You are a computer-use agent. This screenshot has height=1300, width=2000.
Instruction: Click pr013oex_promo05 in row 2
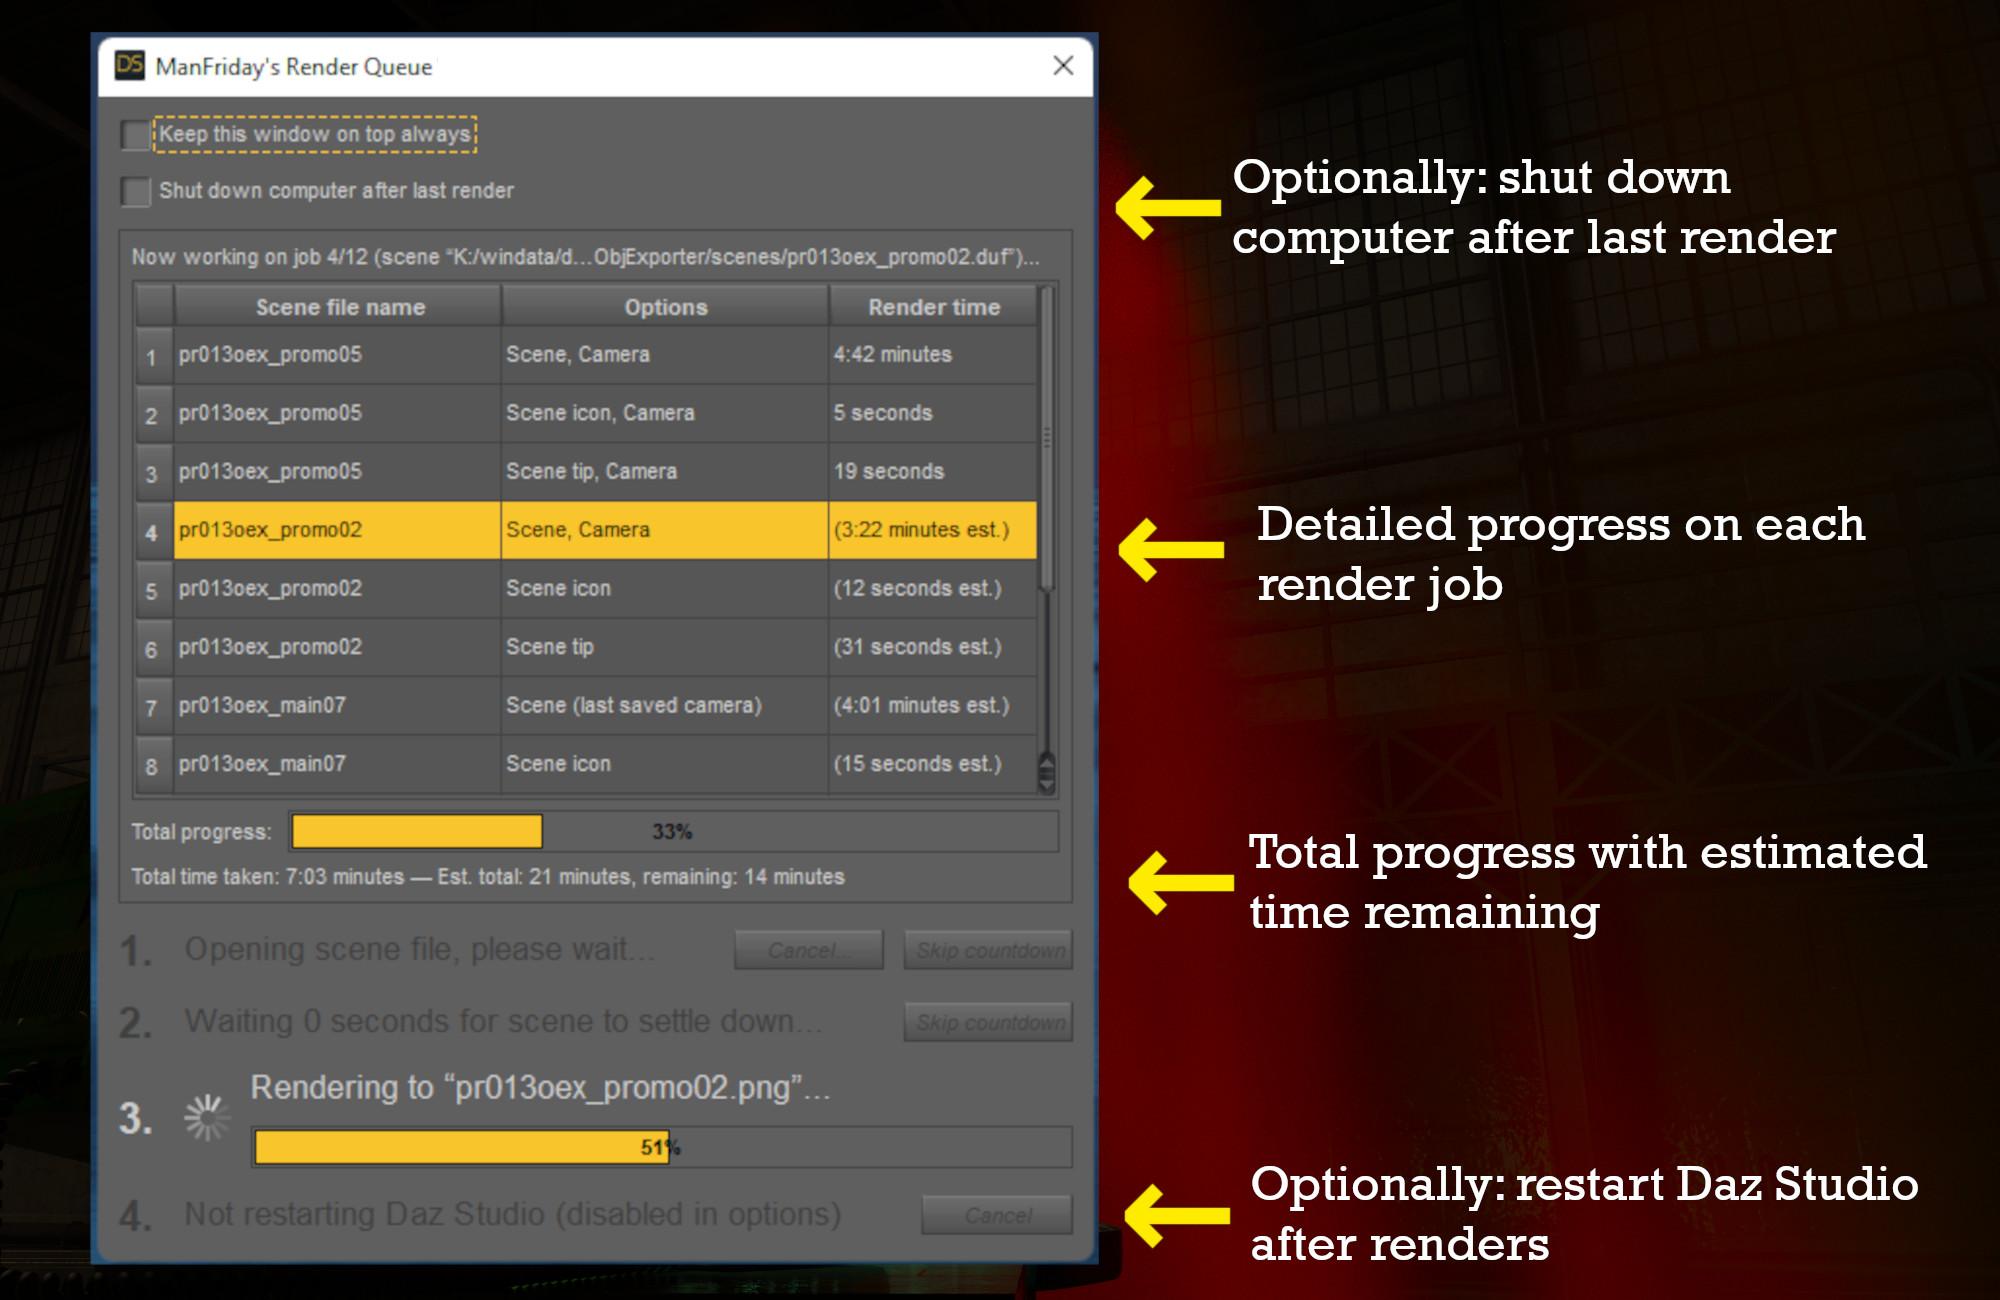coord(338,413)
